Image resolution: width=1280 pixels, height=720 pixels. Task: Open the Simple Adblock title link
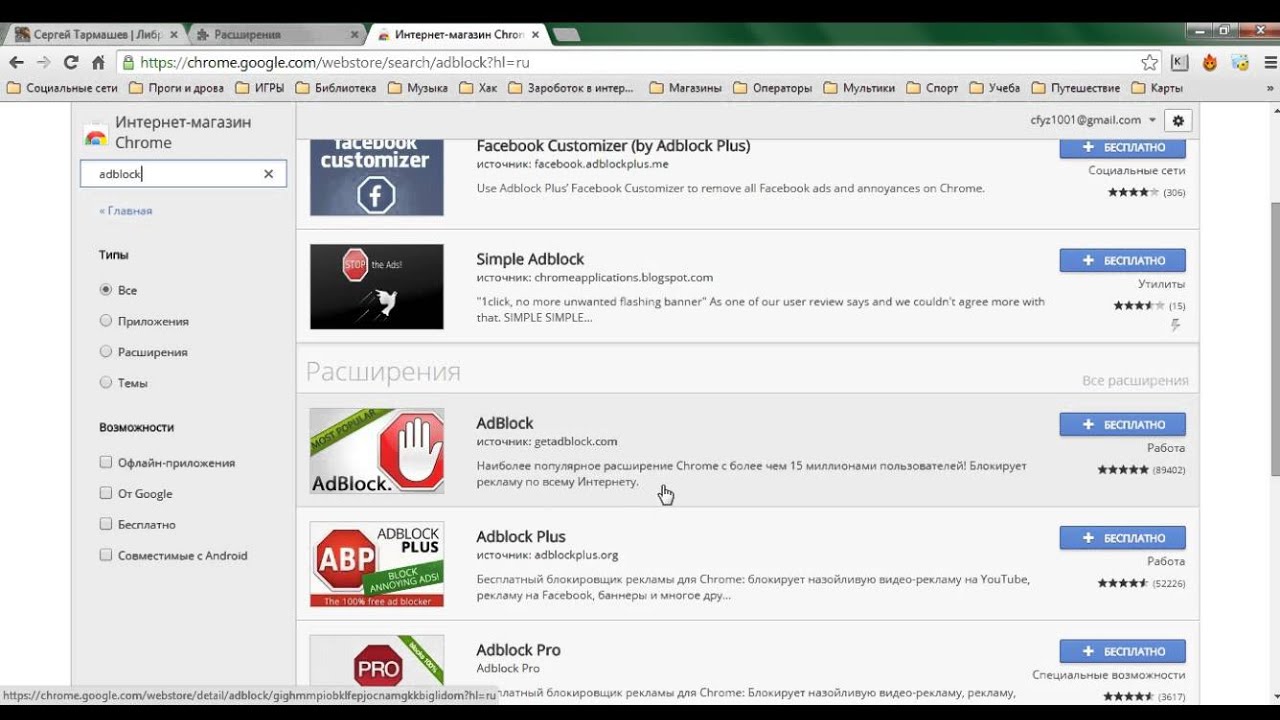[x=530, y=259]
